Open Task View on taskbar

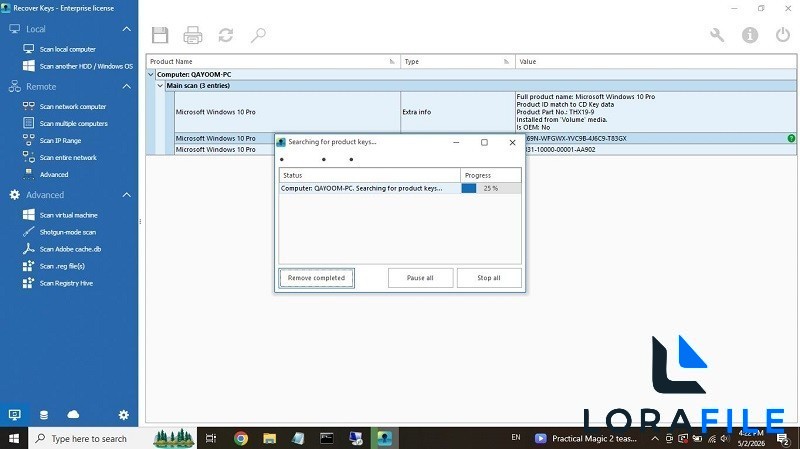click(x=211, y=438)
